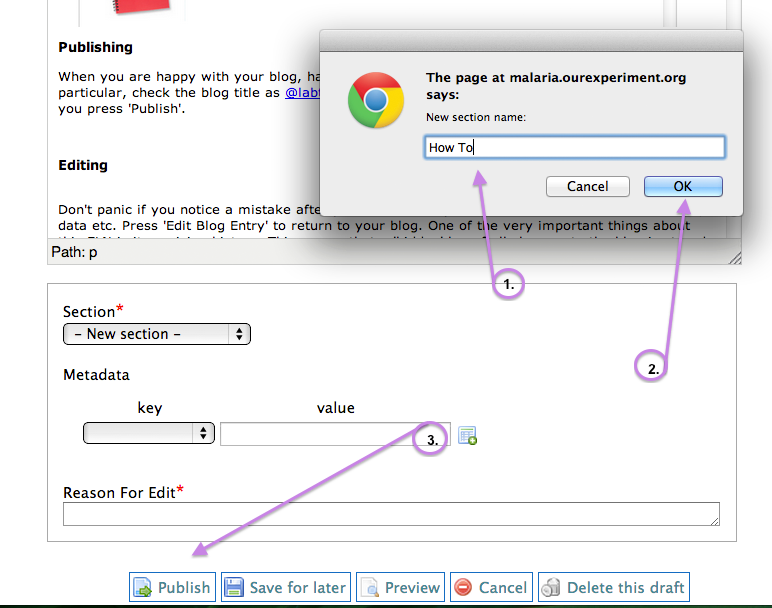This screenshot has height=608, width=772.
Task: Click the floppy disk Save icon
Action: click(234, 587)
